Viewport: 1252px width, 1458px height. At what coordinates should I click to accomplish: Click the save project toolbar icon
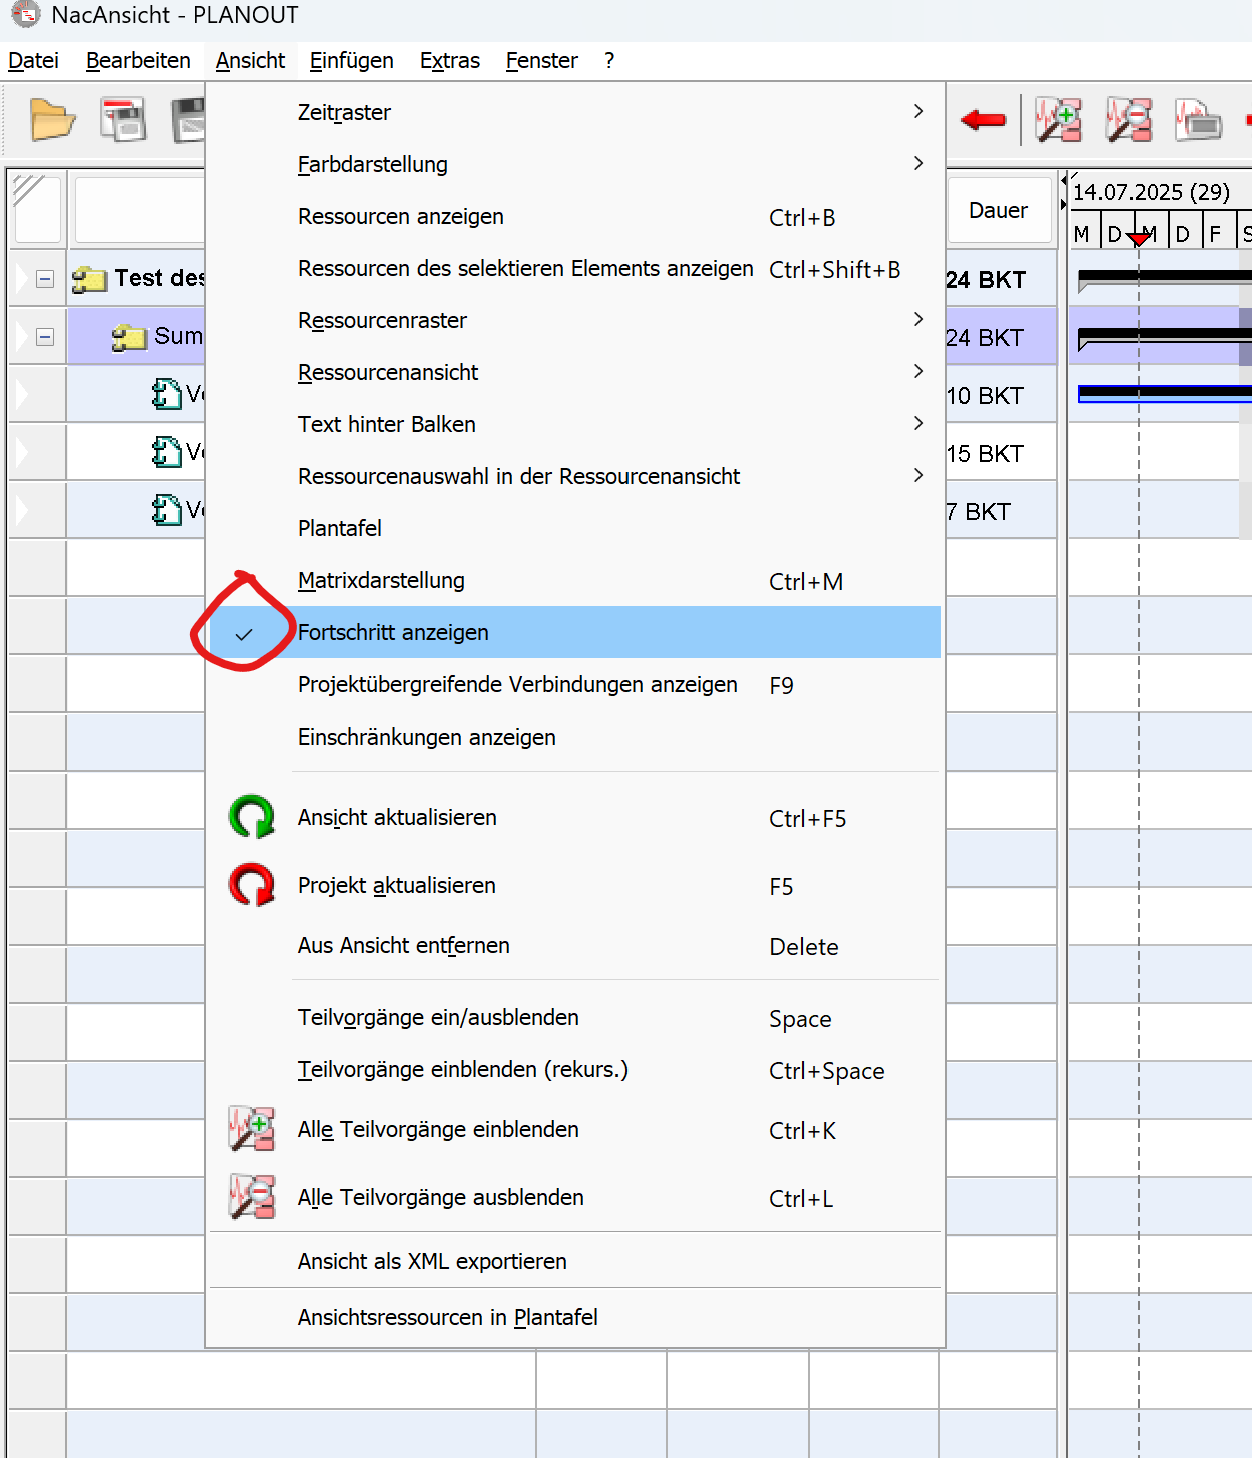tap(123, 120)
